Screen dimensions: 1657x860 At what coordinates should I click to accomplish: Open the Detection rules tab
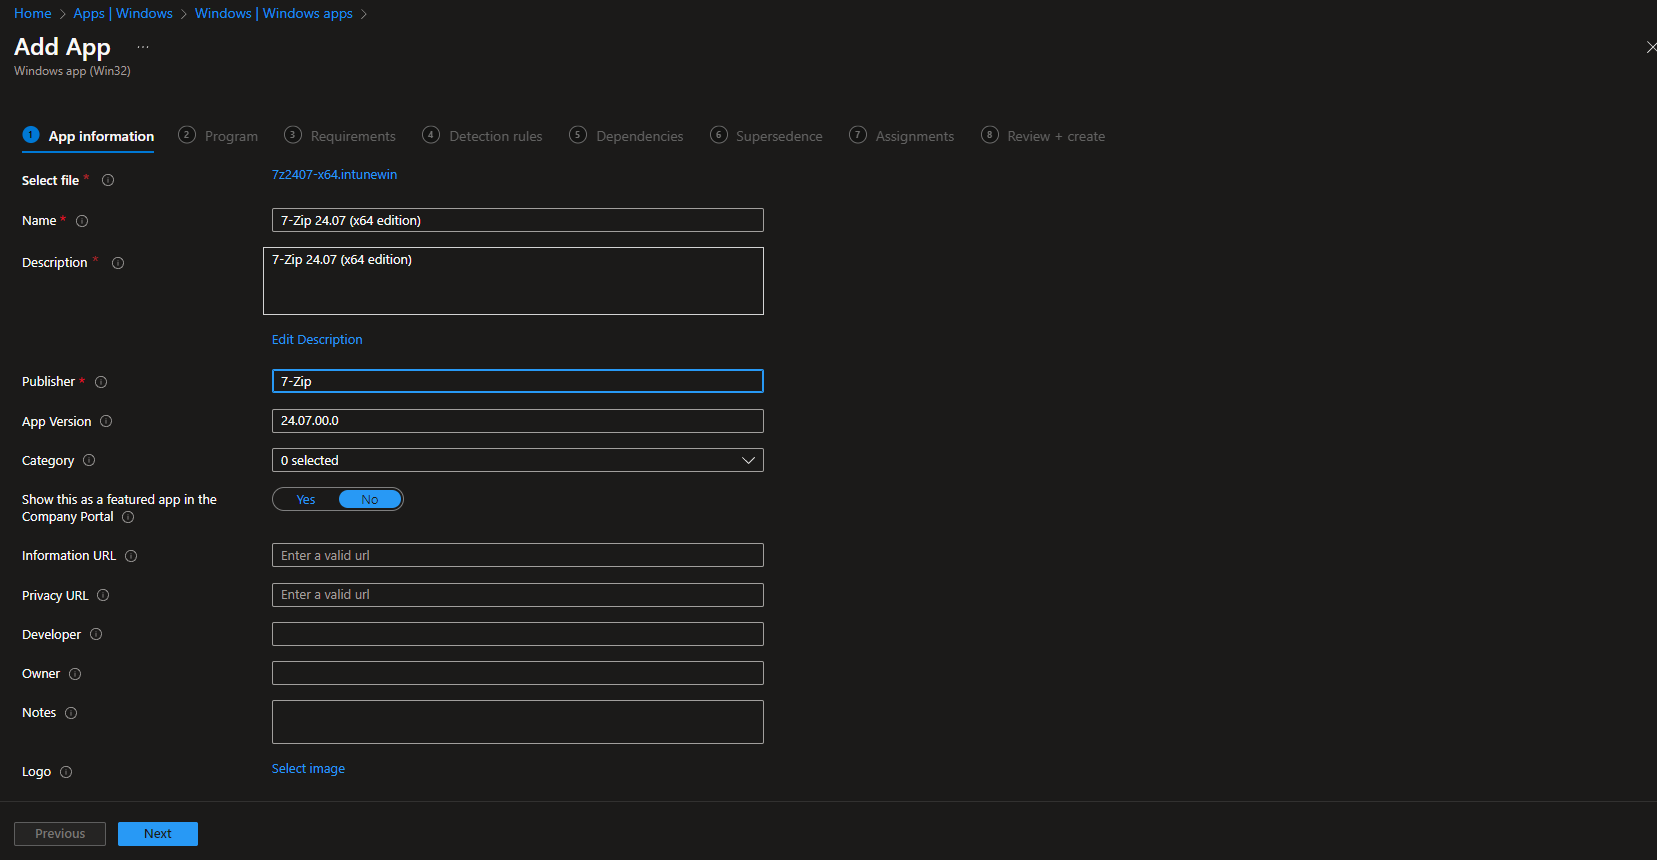tap(482, 136)
